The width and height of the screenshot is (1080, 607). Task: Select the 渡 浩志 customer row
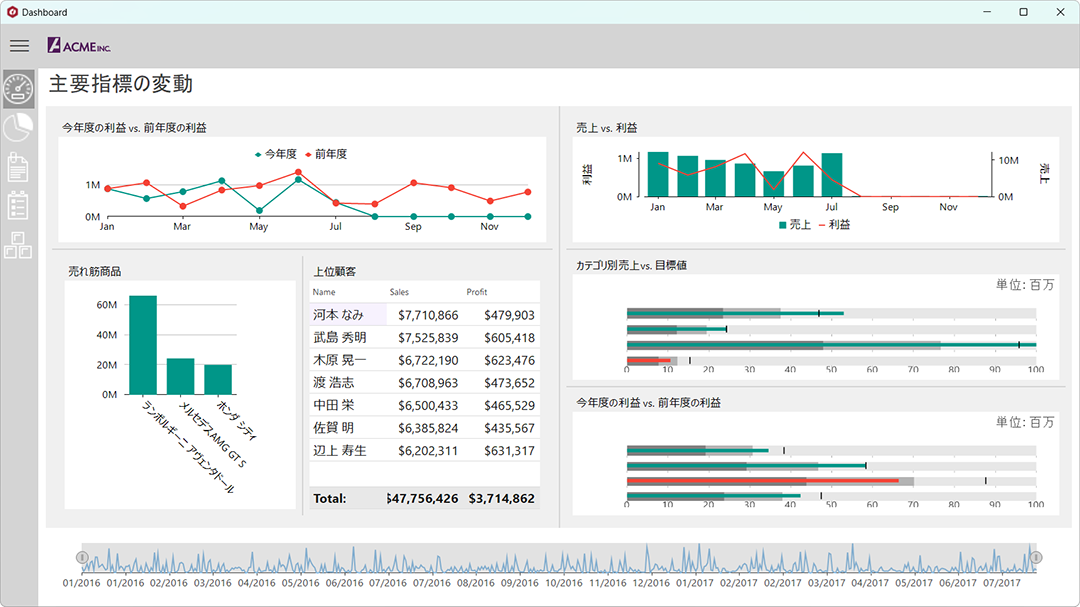point(424,383)
